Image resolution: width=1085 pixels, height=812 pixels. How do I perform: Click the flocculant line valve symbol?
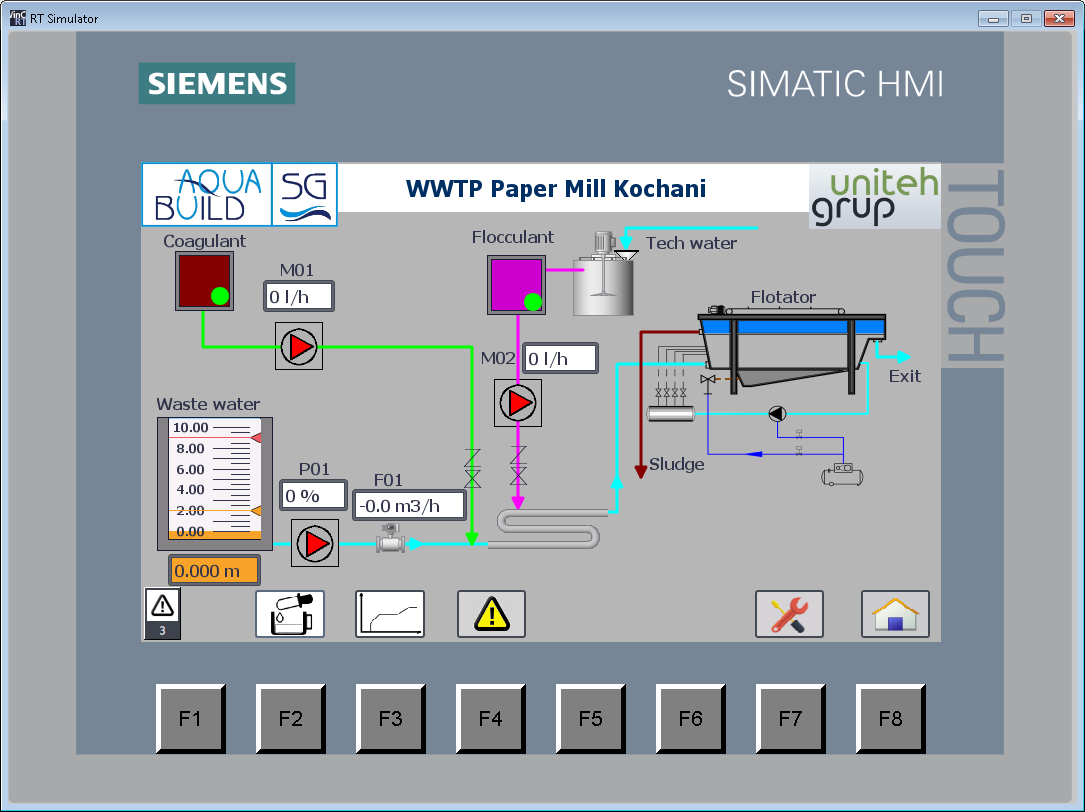pyautogui.click(x=518, y=466)
